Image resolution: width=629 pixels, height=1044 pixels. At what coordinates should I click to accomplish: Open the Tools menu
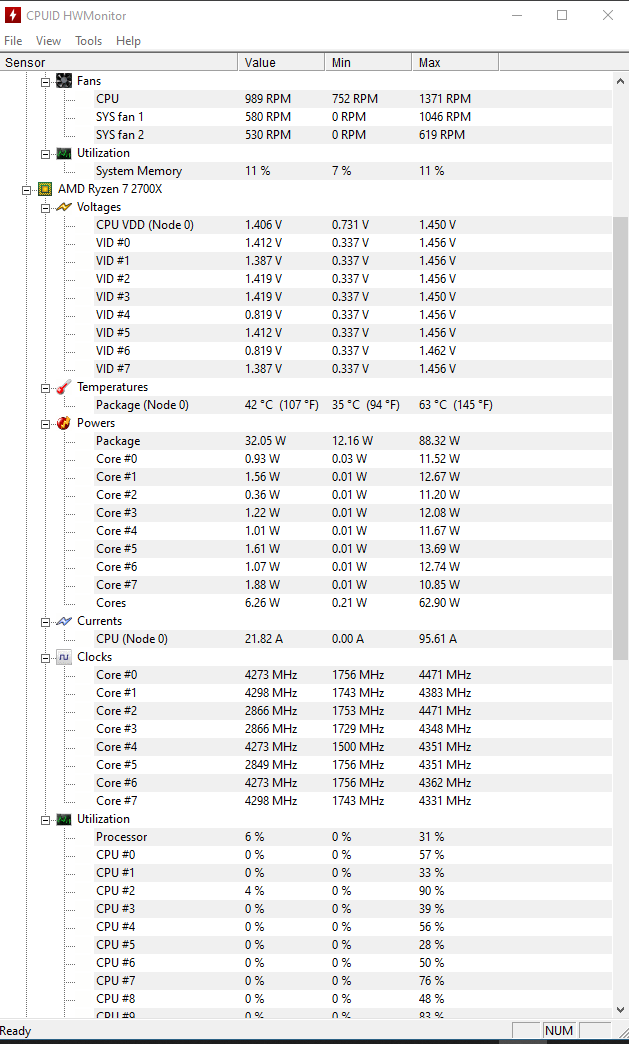coord(88,41)
